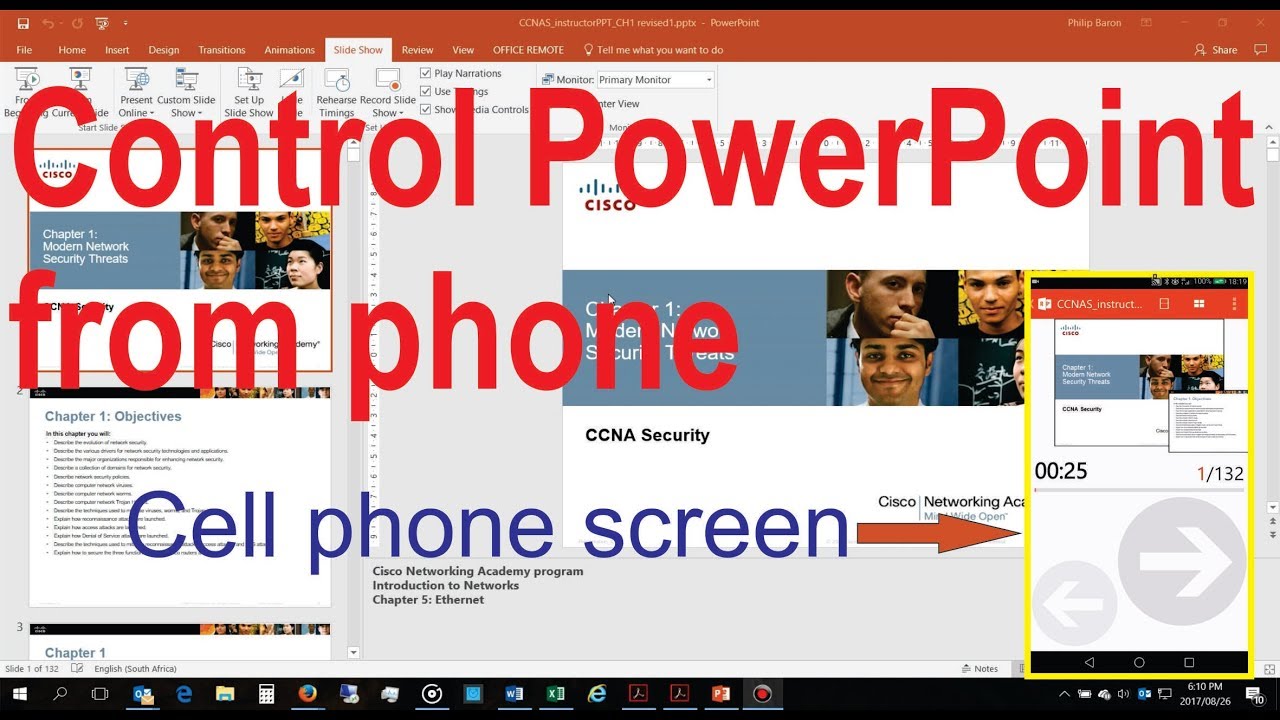
Task: Open Excel from the taskbar
Action: (x=556, y=693)
